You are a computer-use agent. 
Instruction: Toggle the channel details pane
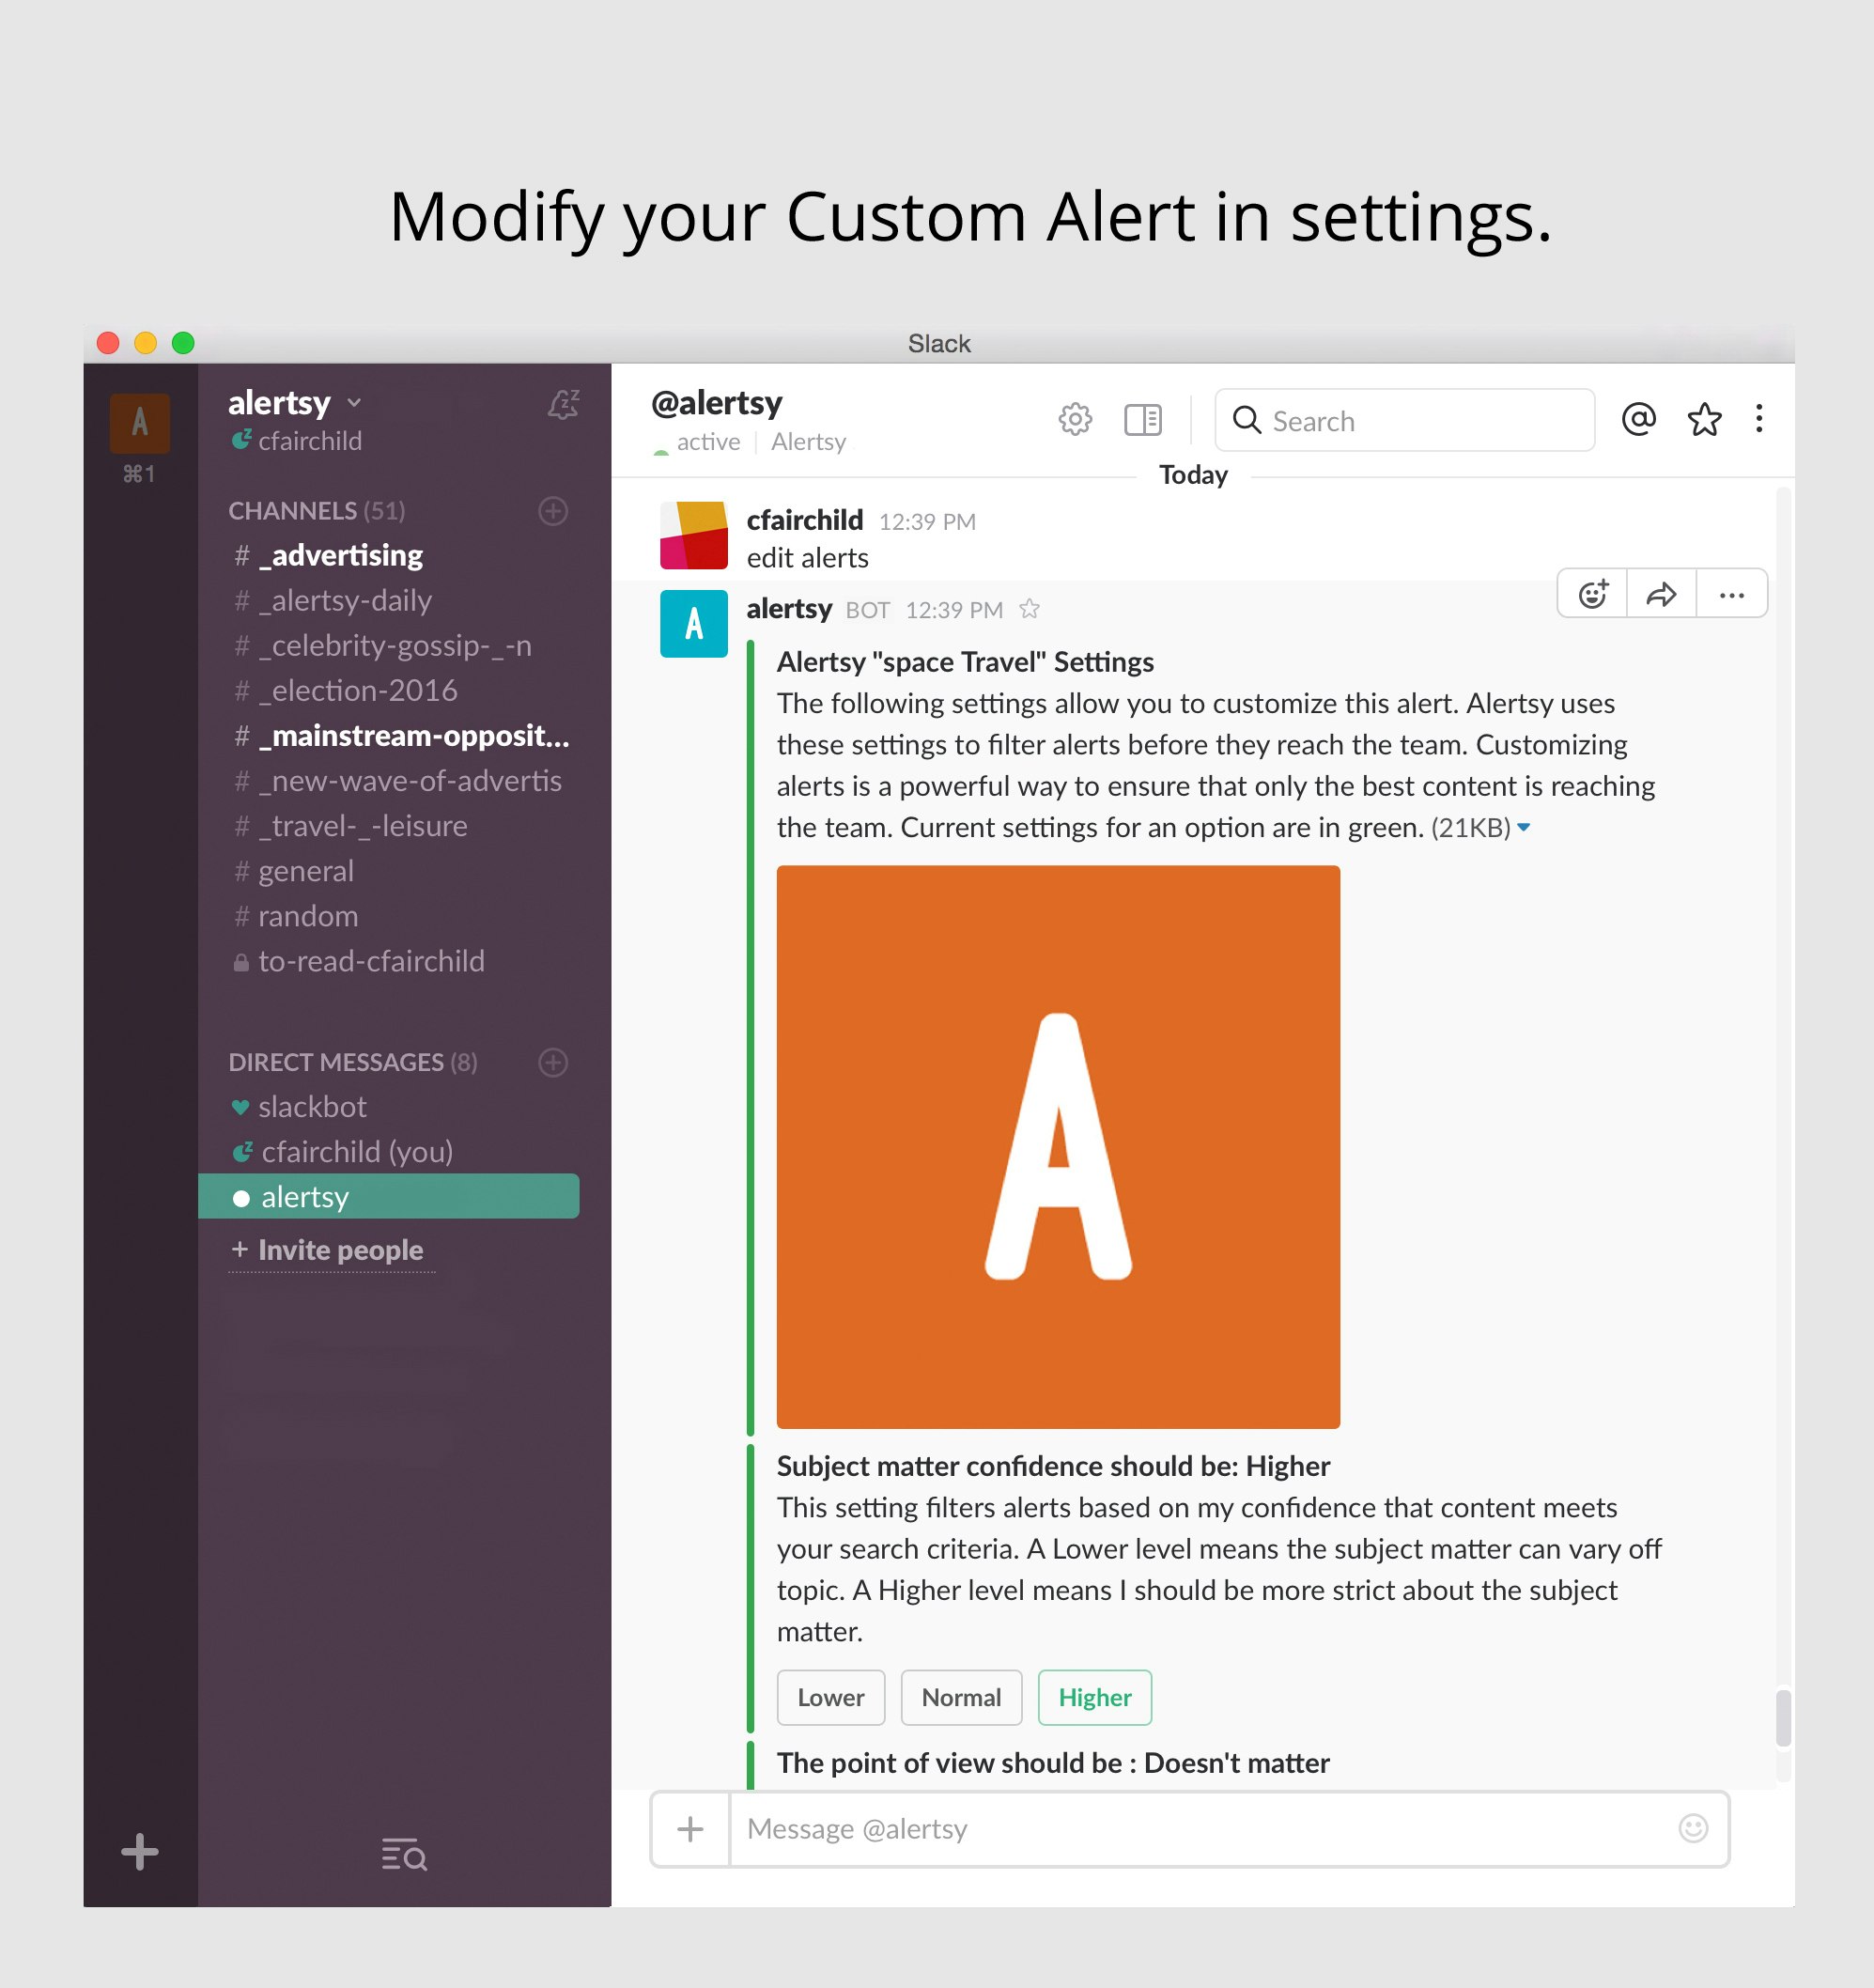pyautogui.click(x=1143, y=419)
